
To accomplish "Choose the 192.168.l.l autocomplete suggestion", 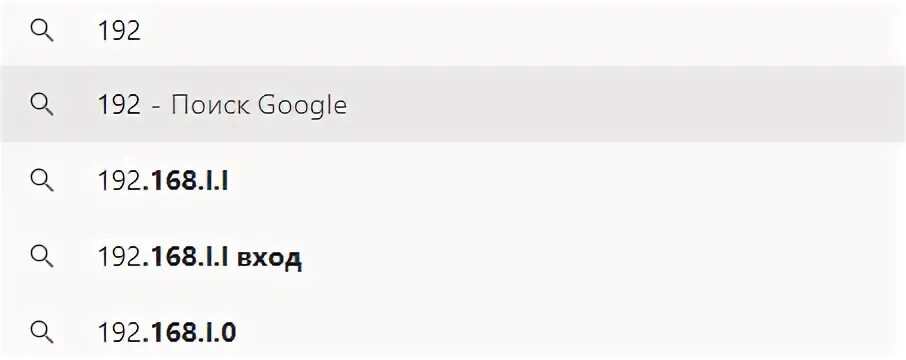I will [x=453, y=181].
